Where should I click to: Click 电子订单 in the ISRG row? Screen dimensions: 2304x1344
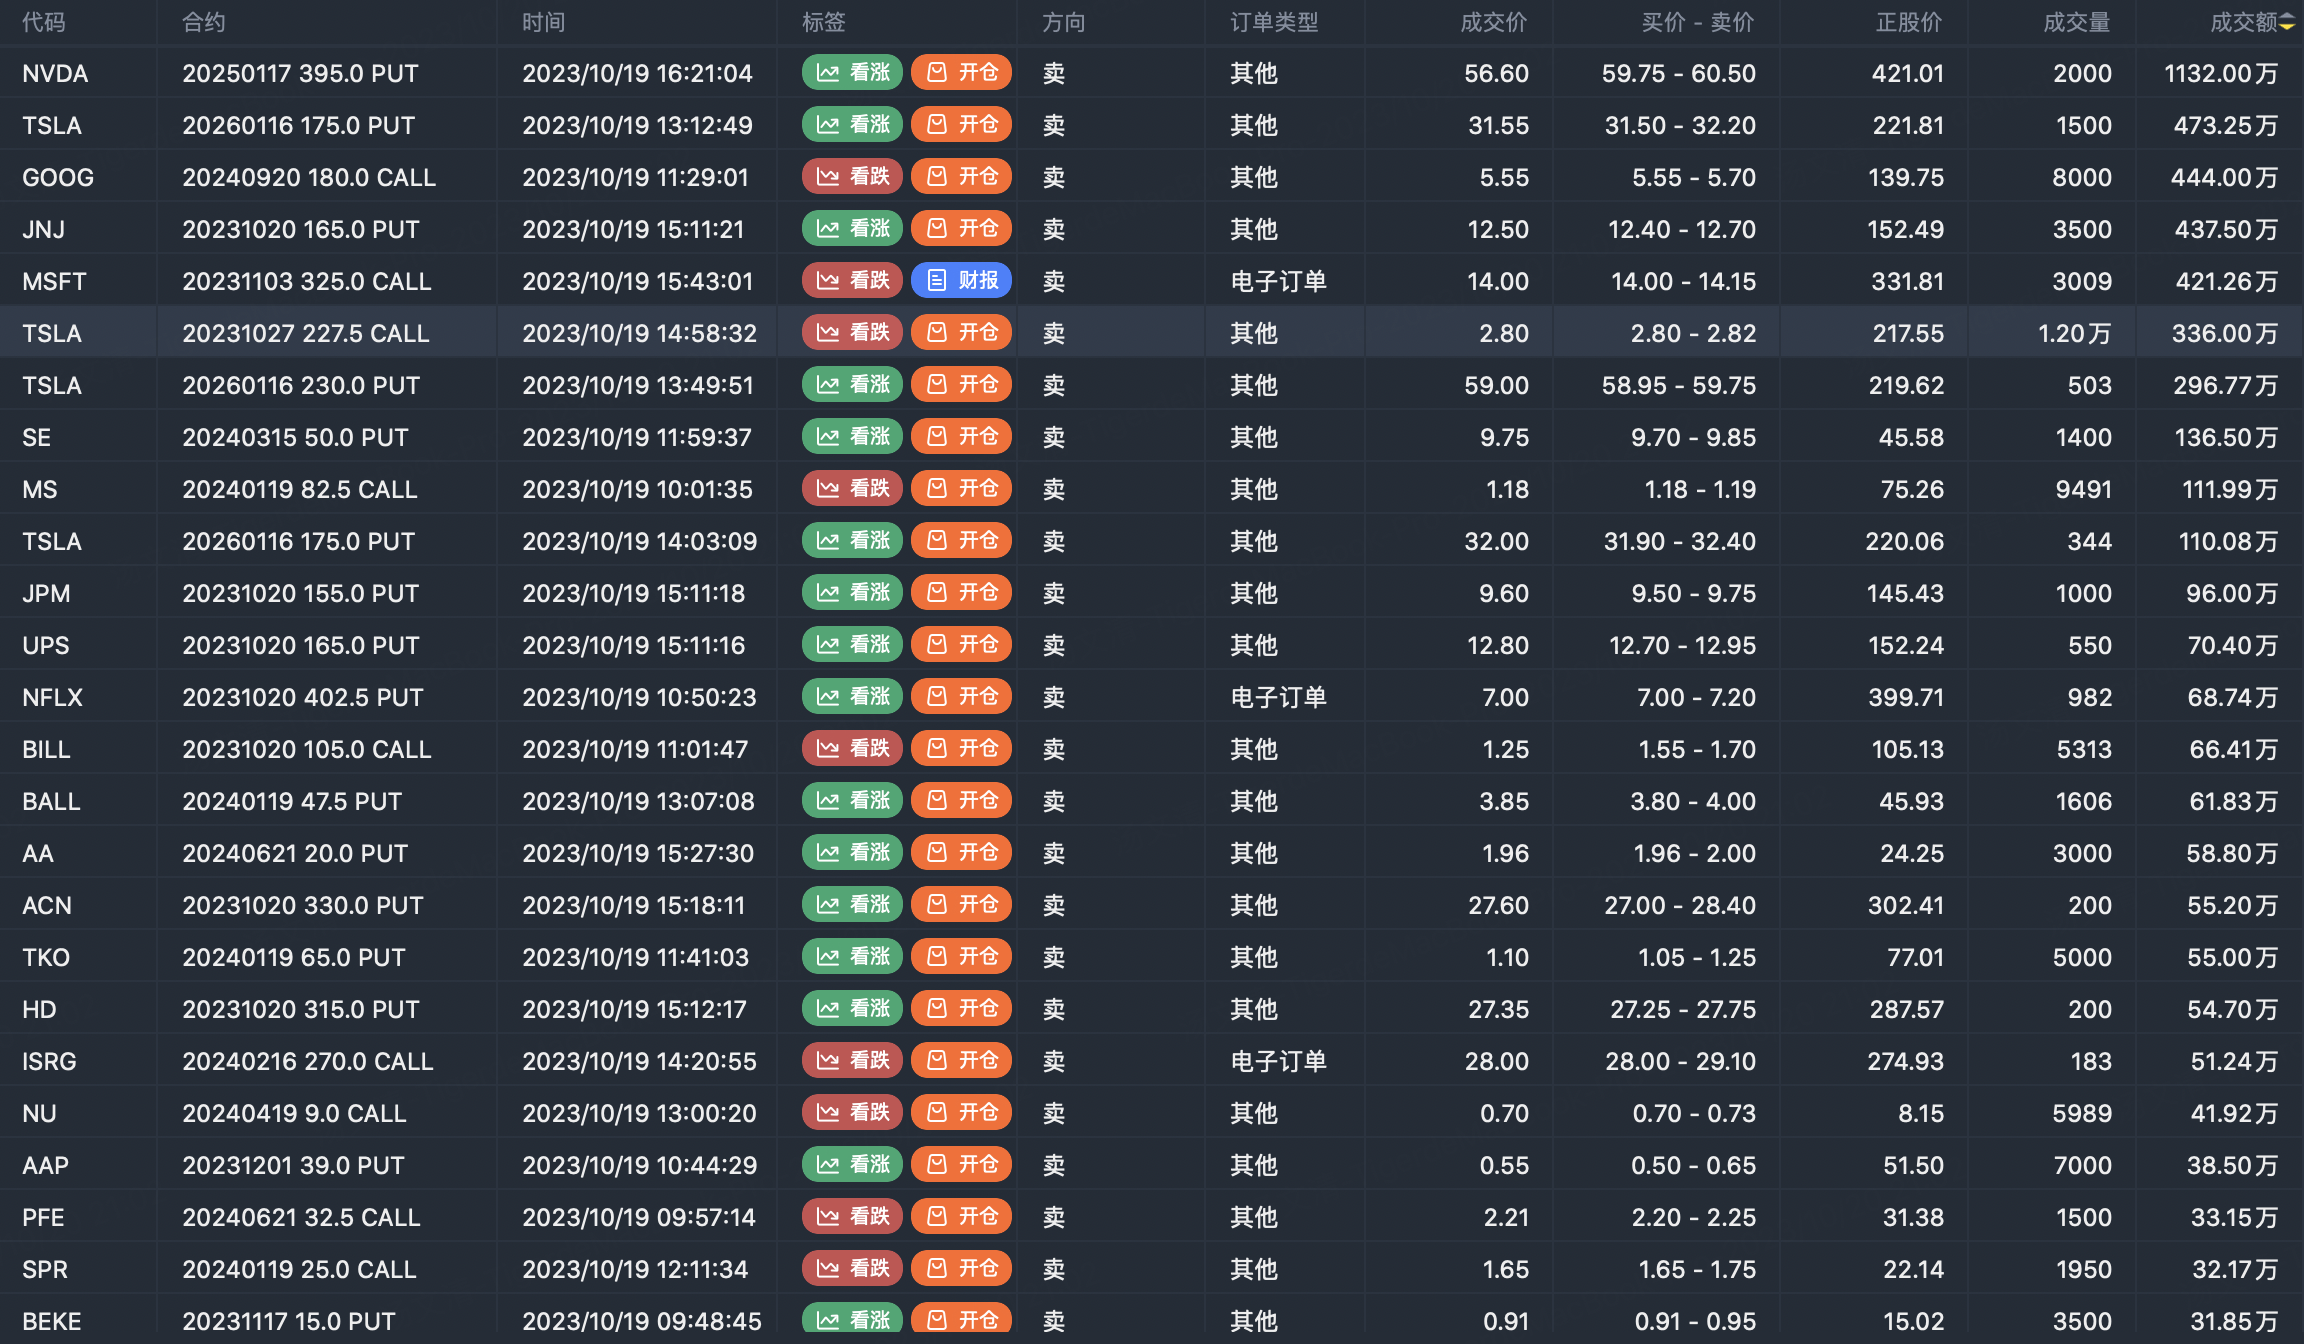pyautogui.click(x=1278, y=1061)
